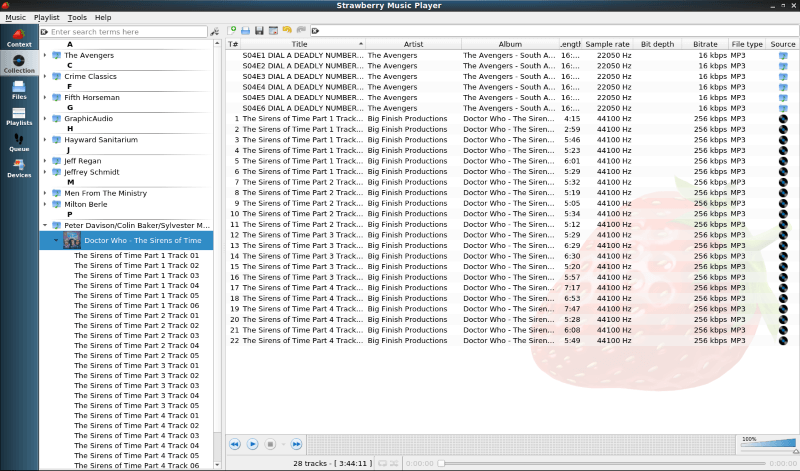
Task: Select playlist track 12 Sirens of Time Part 3
Action: pyautogui.click(x=513, y=235)
